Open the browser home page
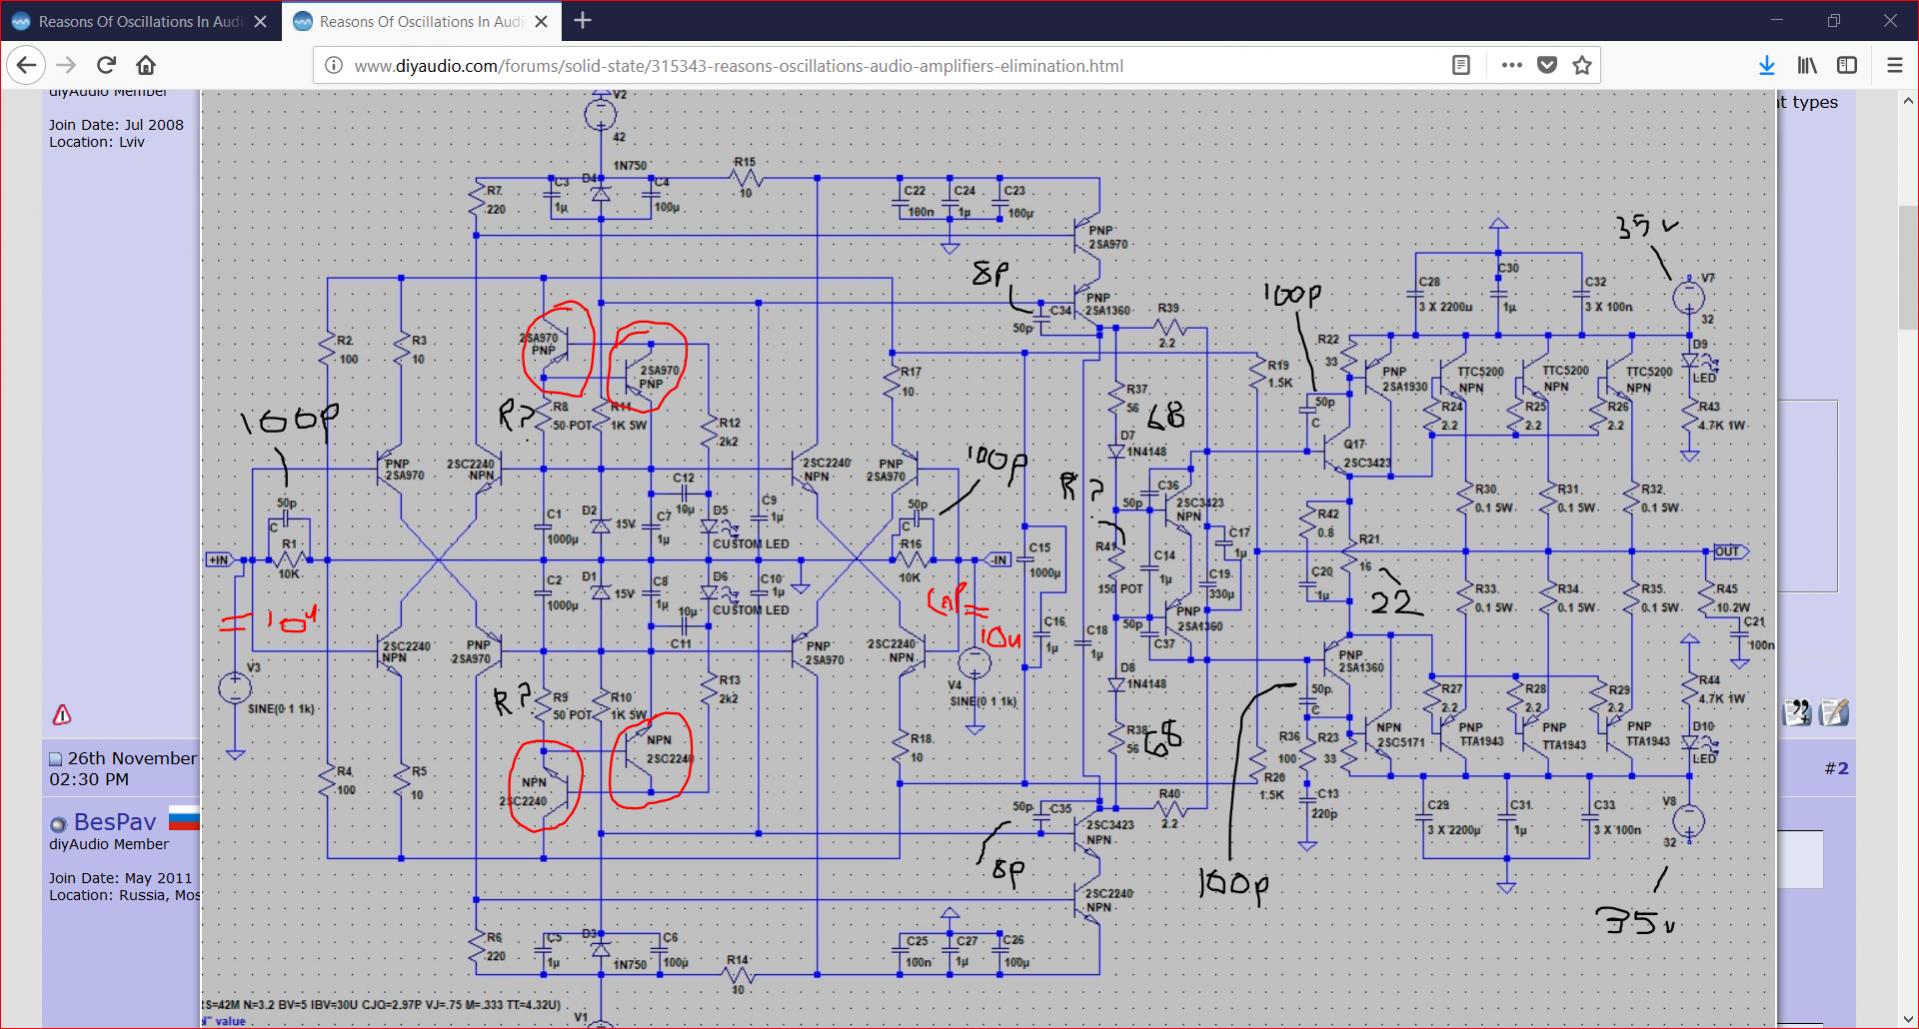 pos(146,65)
